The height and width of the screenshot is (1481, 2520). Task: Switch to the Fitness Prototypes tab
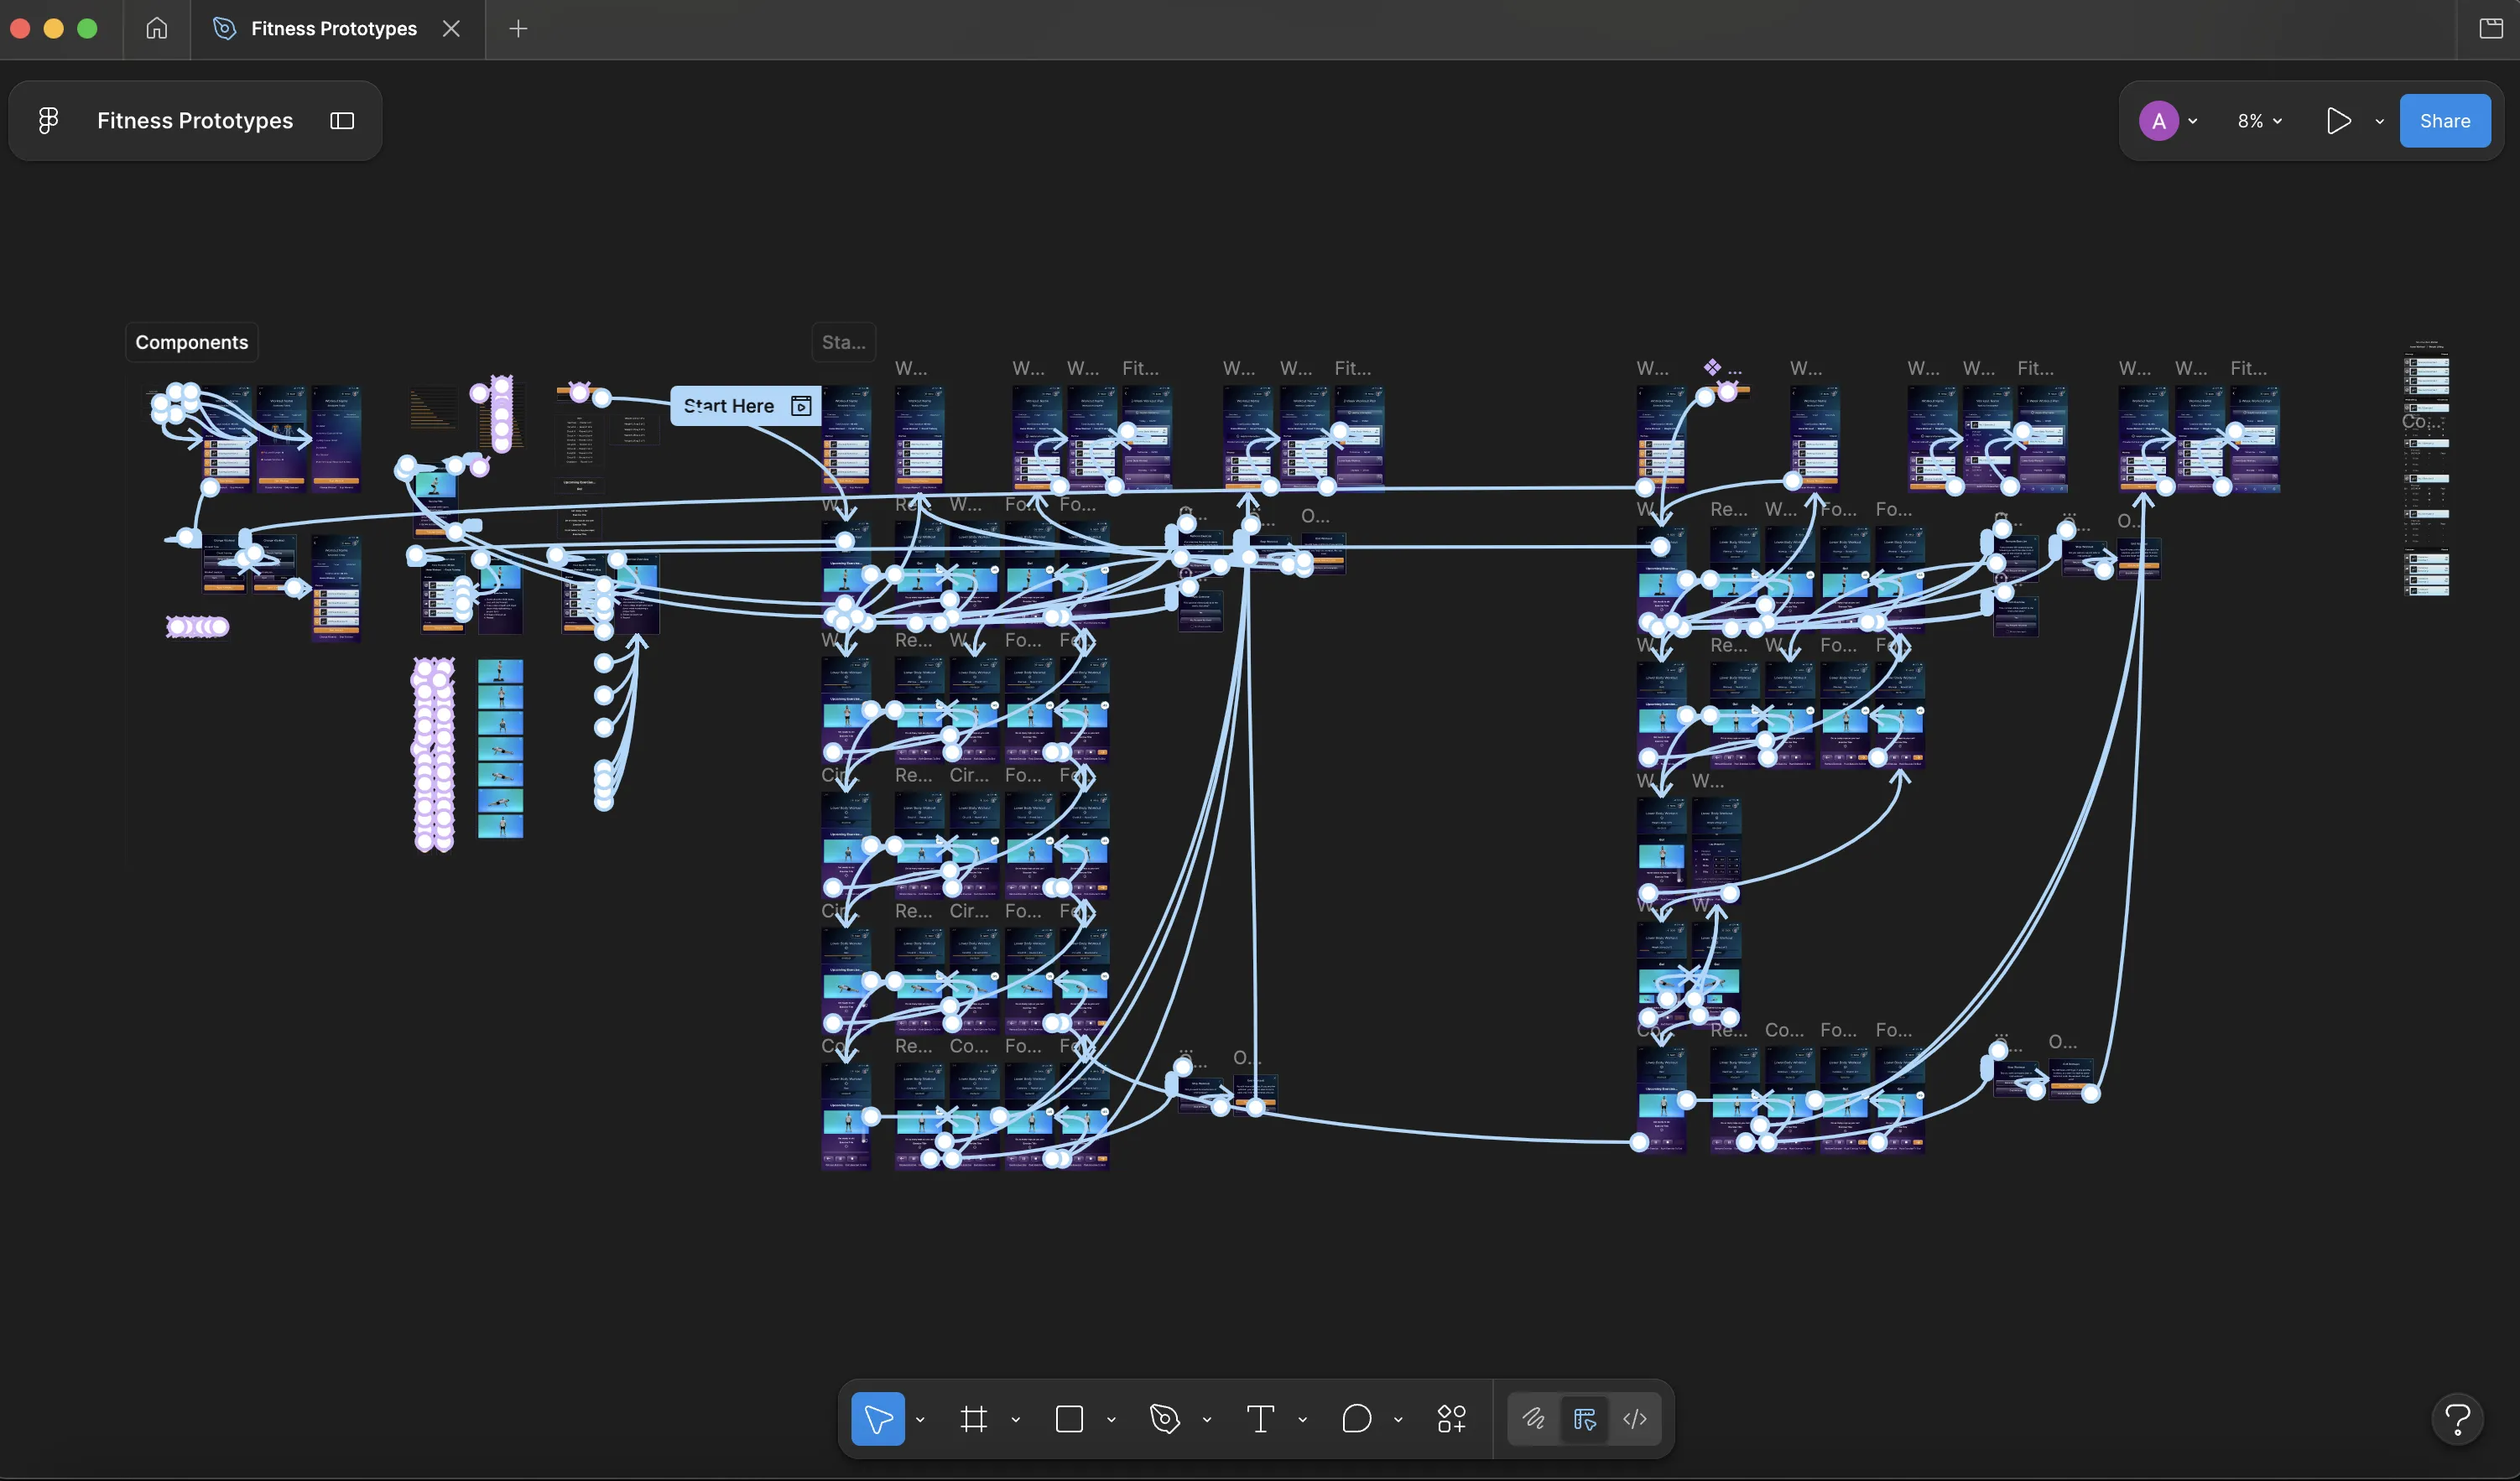pyautogui.click(x=333, y=29)
